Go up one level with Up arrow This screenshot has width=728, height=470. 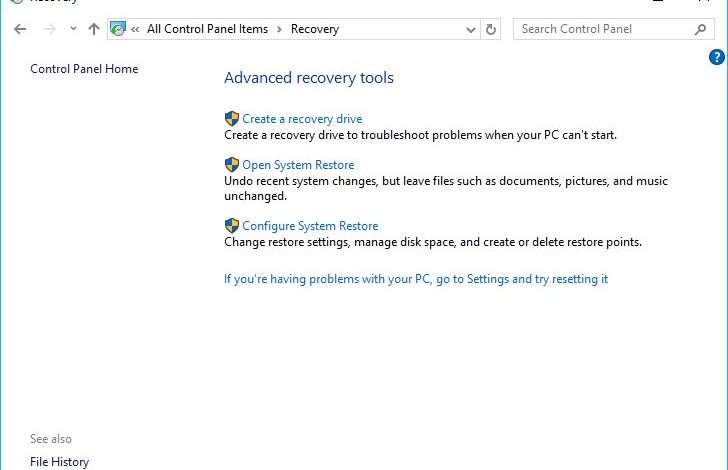[x=94, y=29]
